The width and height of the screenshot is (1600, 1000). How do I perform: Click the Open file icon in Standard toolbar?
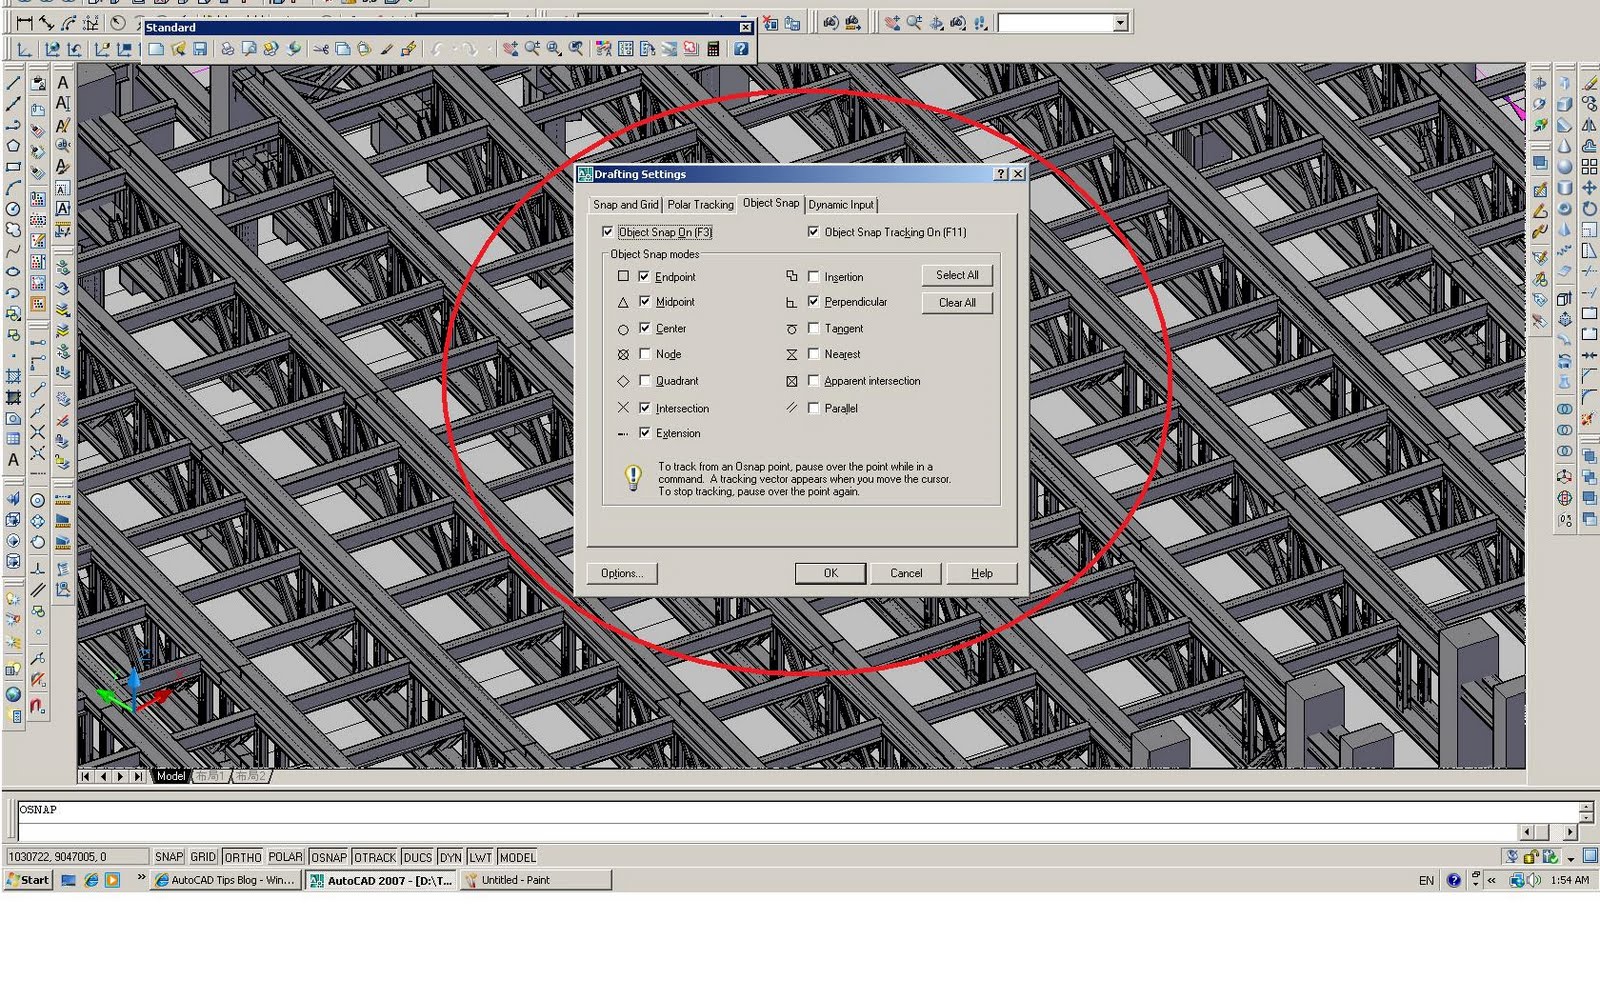click(x=178, y=49)
